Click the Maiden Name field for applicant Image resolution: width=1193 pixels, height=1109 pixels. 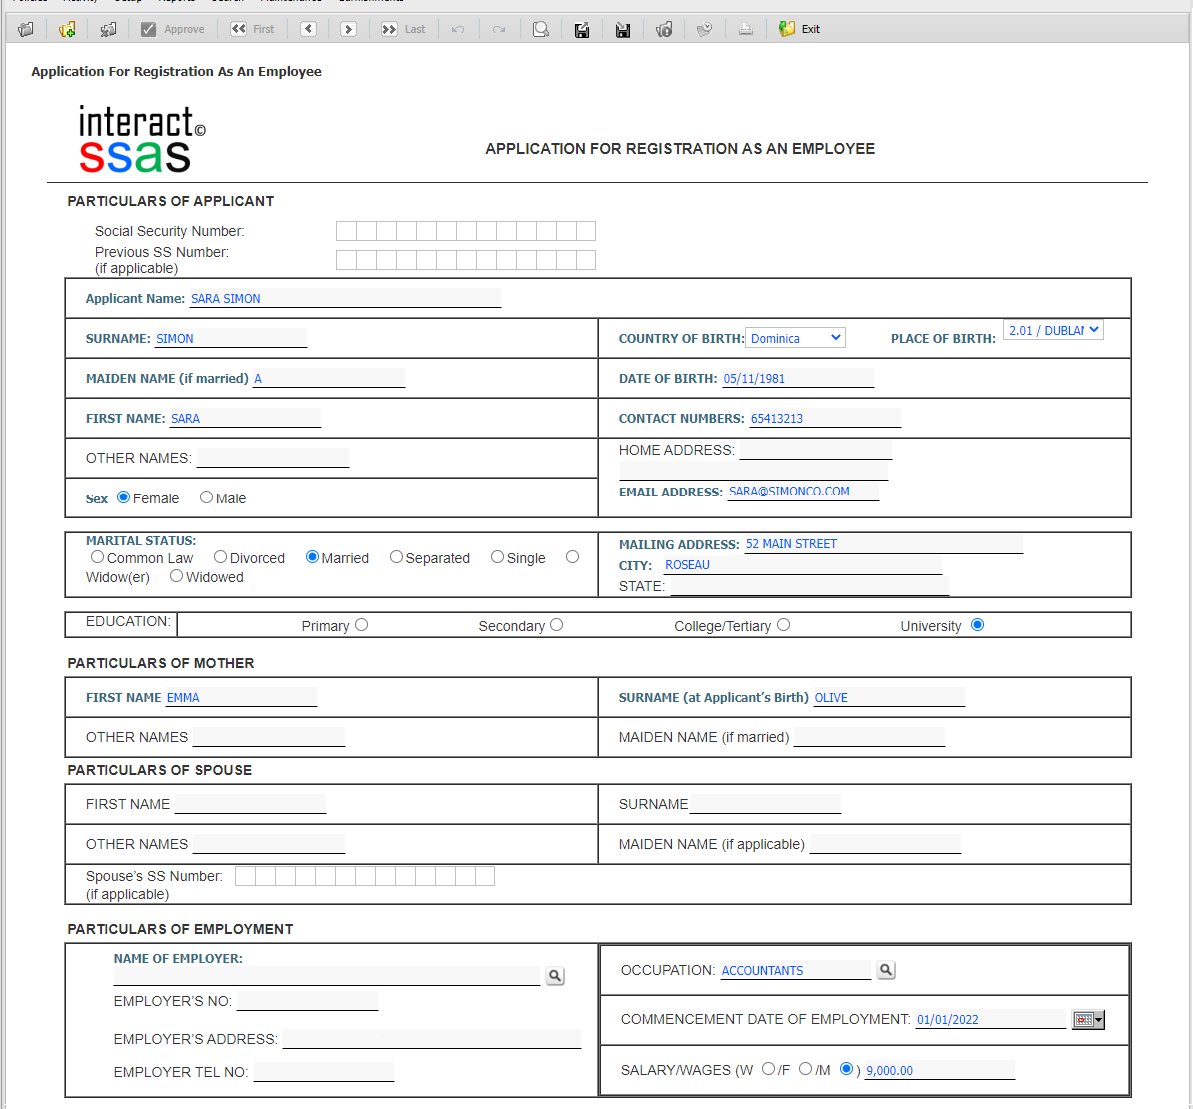click(x=329, y=378)
